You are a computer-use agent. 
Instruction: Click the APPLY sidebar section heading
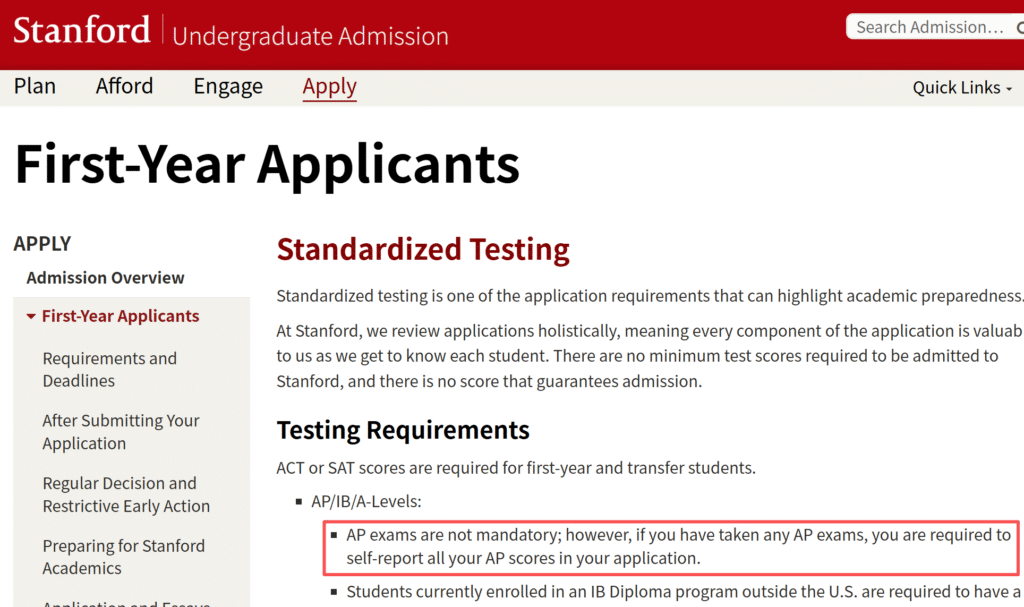click(42, 243)
